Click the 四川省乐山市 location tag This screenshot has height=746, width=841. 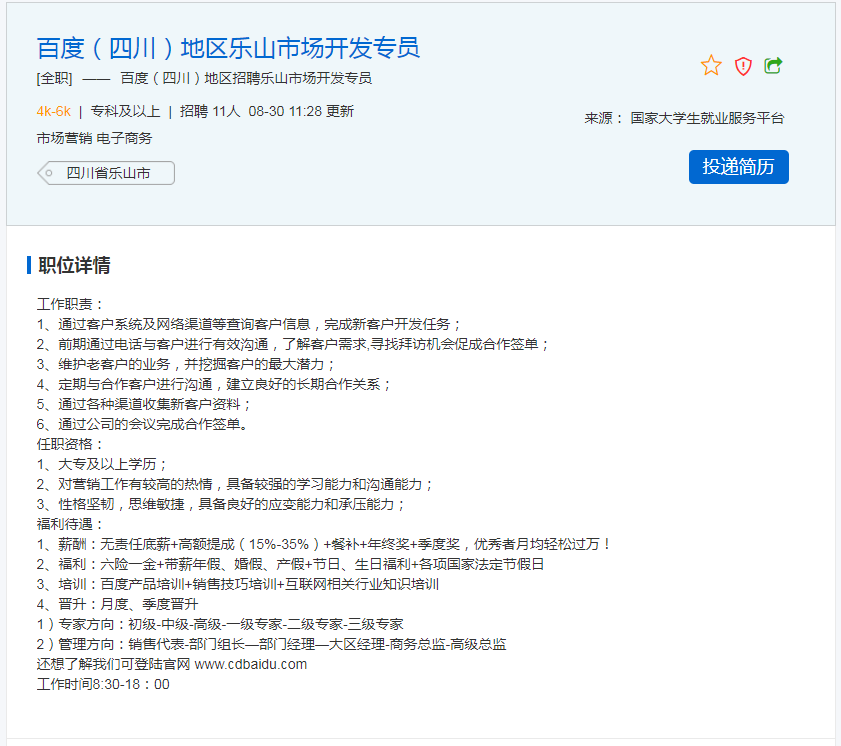tap(106, 173)
